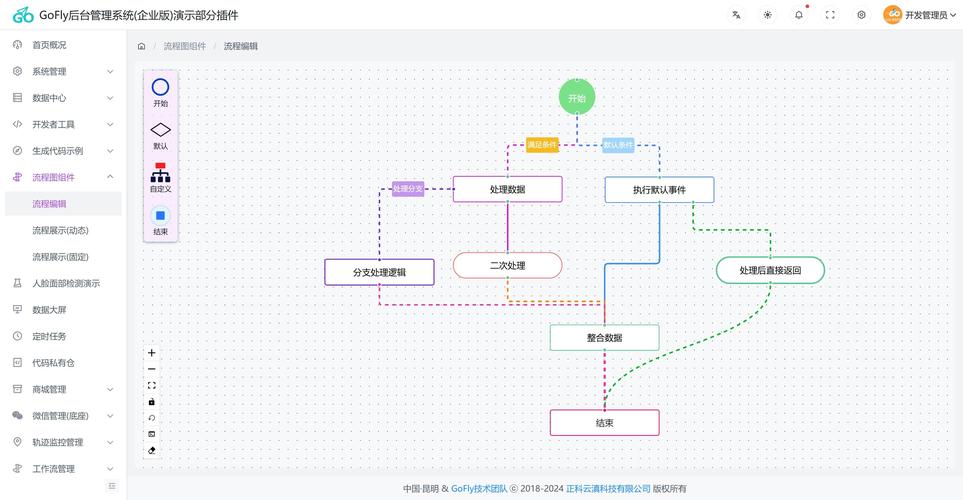Select the 分支处理逻辑 node
This screenshot has width=963, height=500.
379,272
